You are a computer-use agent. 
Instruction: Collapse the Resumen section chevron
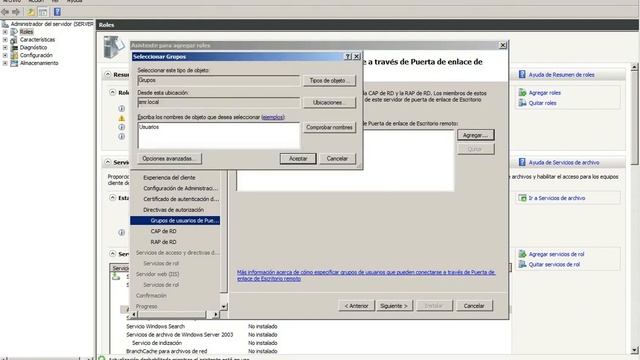tap(108, 74)
